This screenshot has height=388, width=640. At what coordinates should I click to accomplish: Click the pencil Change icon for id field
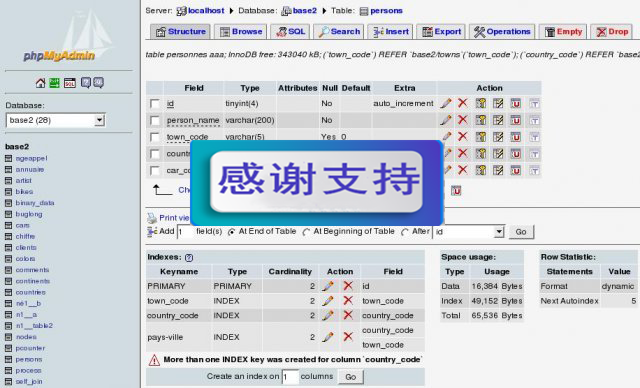click(446, 103)
